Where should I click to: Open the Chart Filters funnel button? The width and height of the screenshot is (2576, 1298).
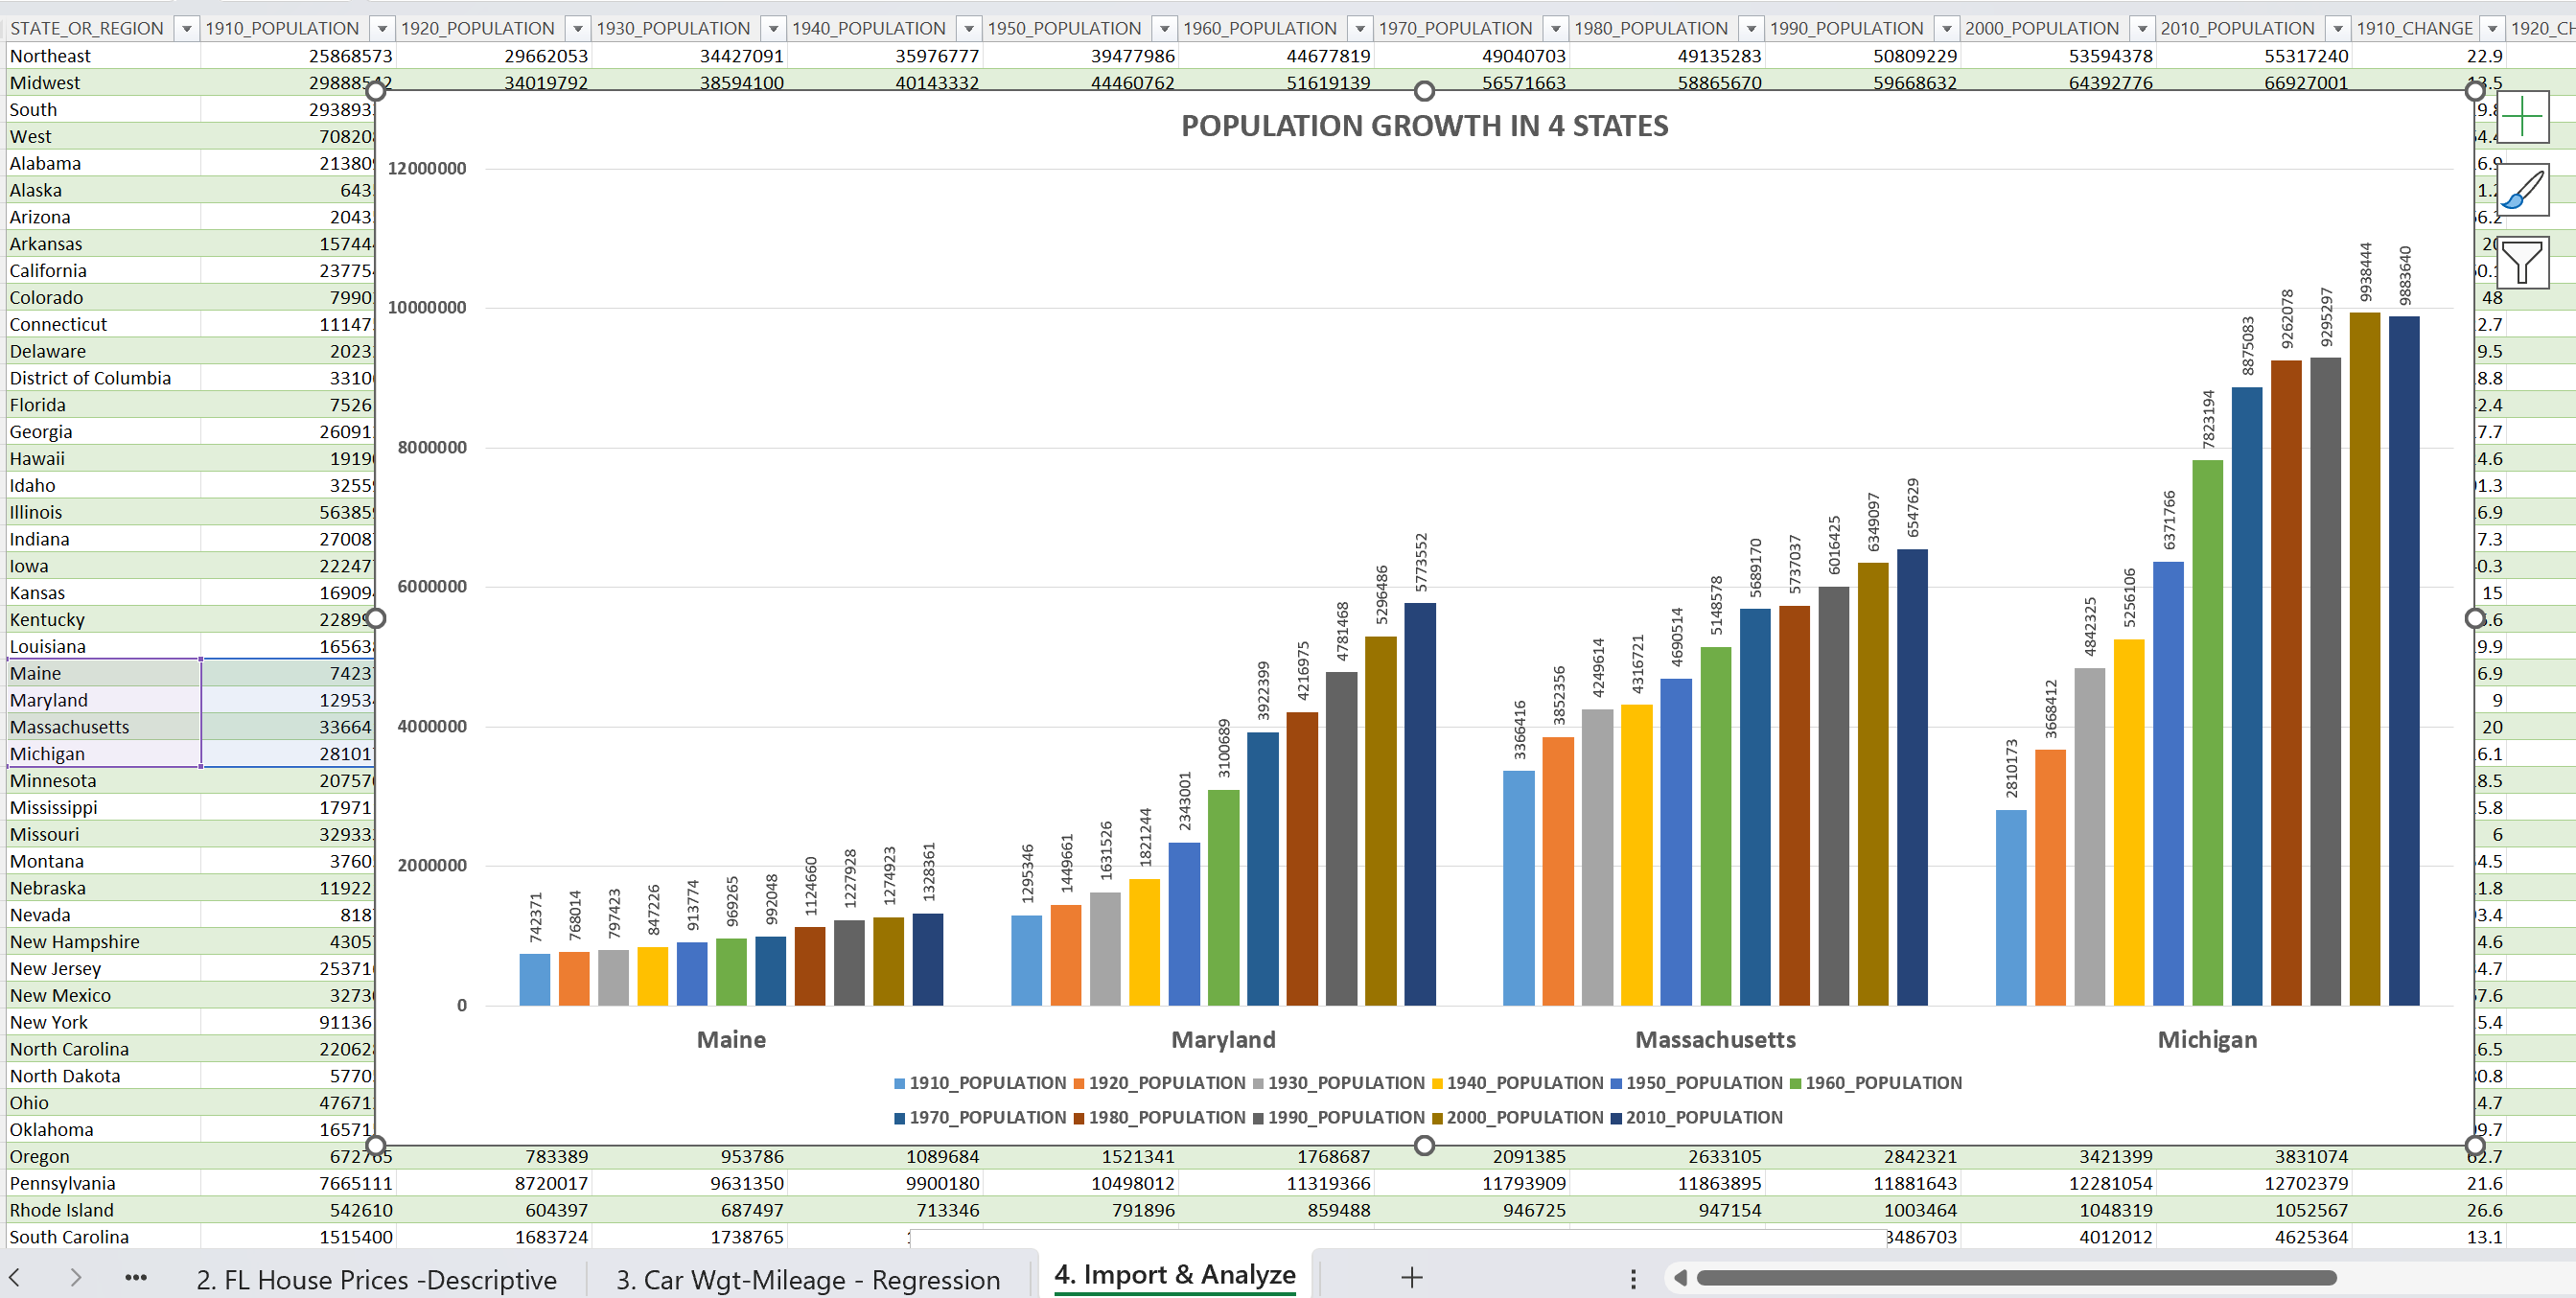[2521, 262]
